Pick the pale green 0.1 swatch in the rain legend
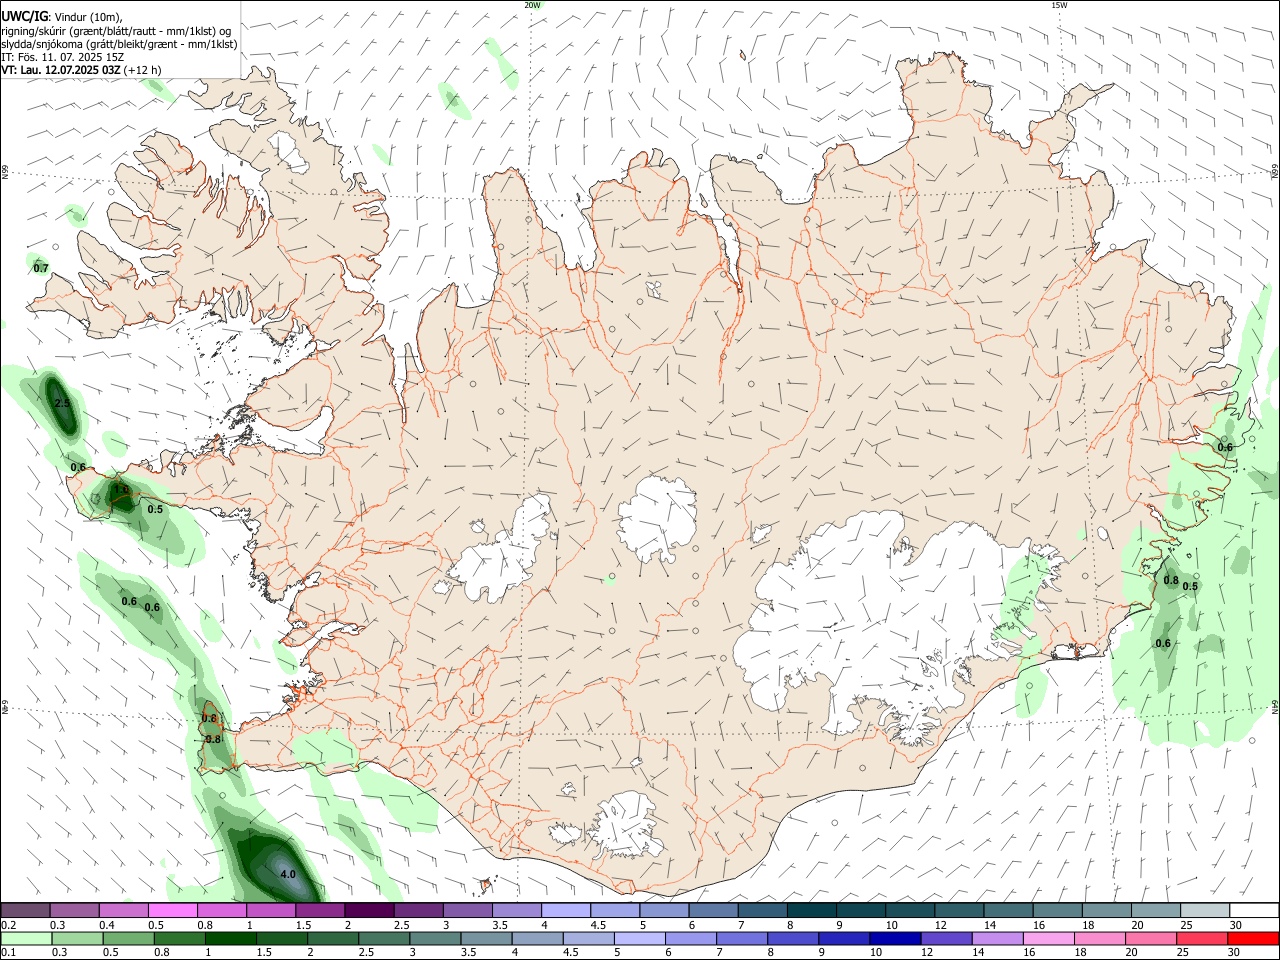The image size is (1280, 960). click(25, 939)
